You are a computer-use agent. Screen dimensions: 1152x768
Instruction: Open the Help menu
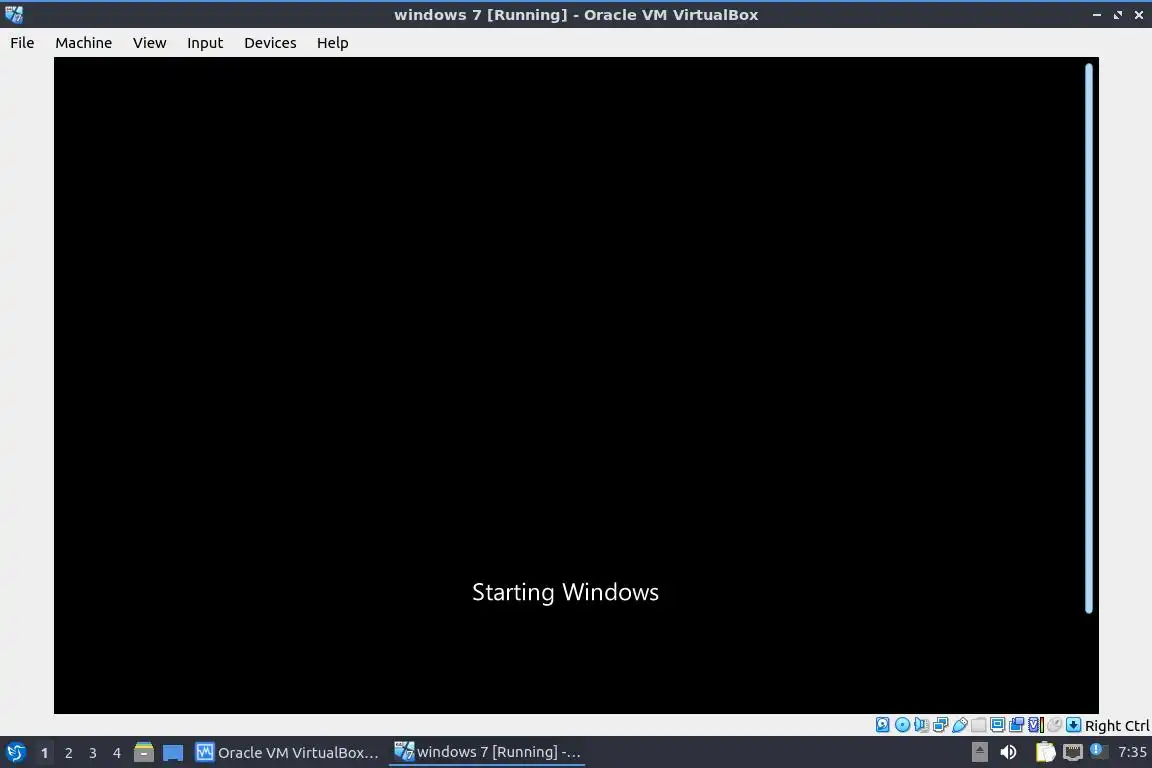pyautogui.click(x=332, y=43)
